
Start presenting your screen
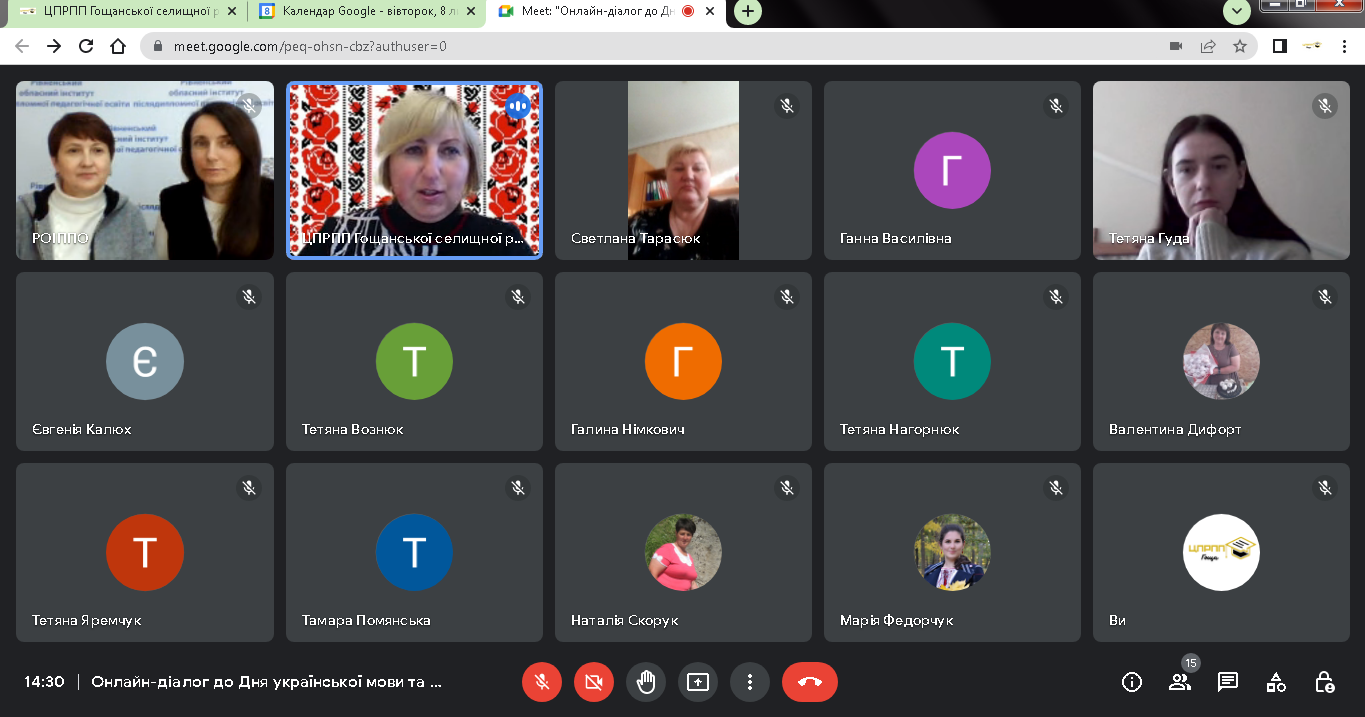pyautogui.click(x=698, y=682)
